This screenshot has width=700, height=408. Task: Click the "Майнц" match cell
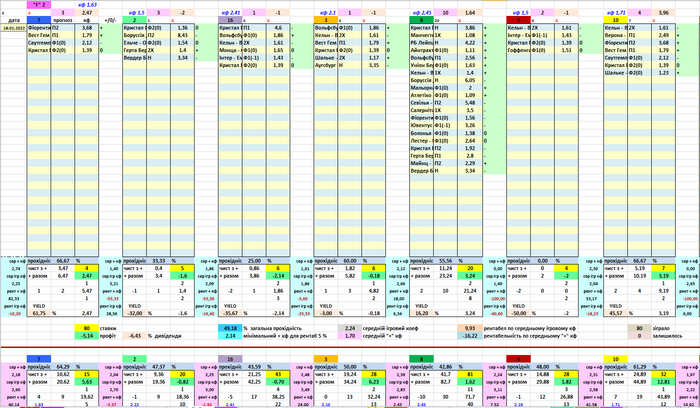(421, 163)
